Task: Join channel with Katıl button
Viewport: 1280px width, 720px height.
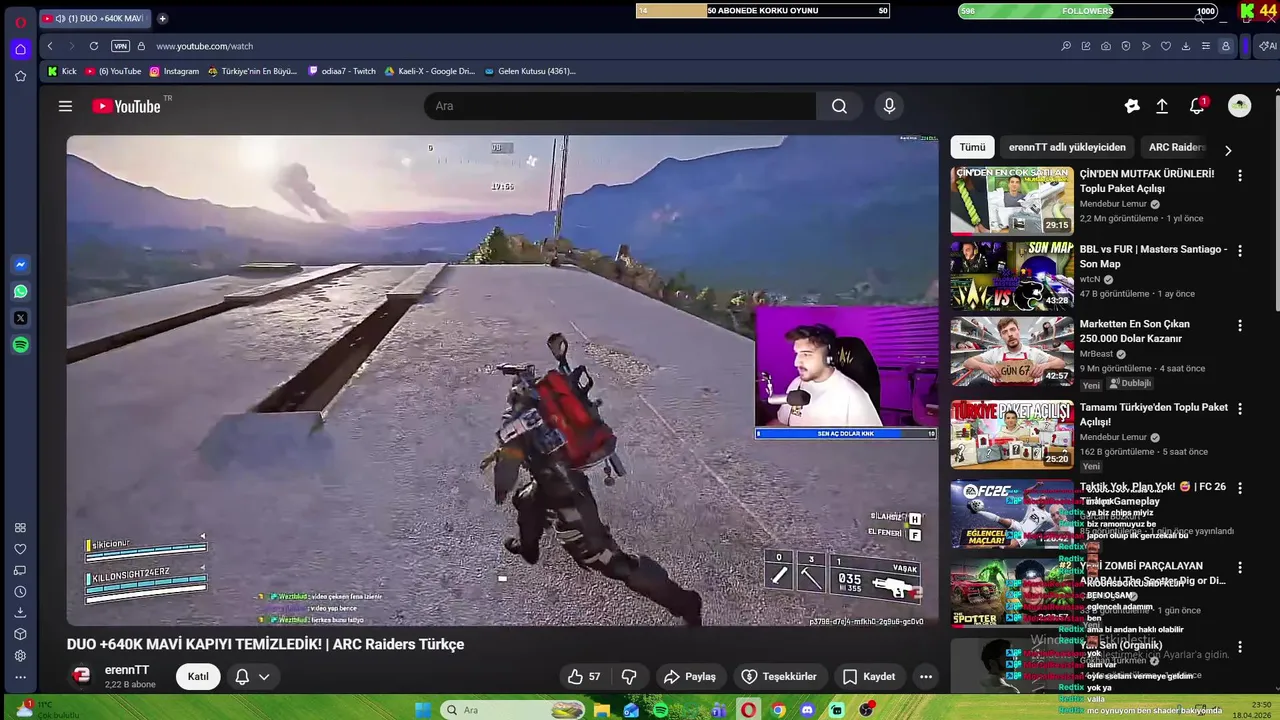Action: (x=198, y=677)
